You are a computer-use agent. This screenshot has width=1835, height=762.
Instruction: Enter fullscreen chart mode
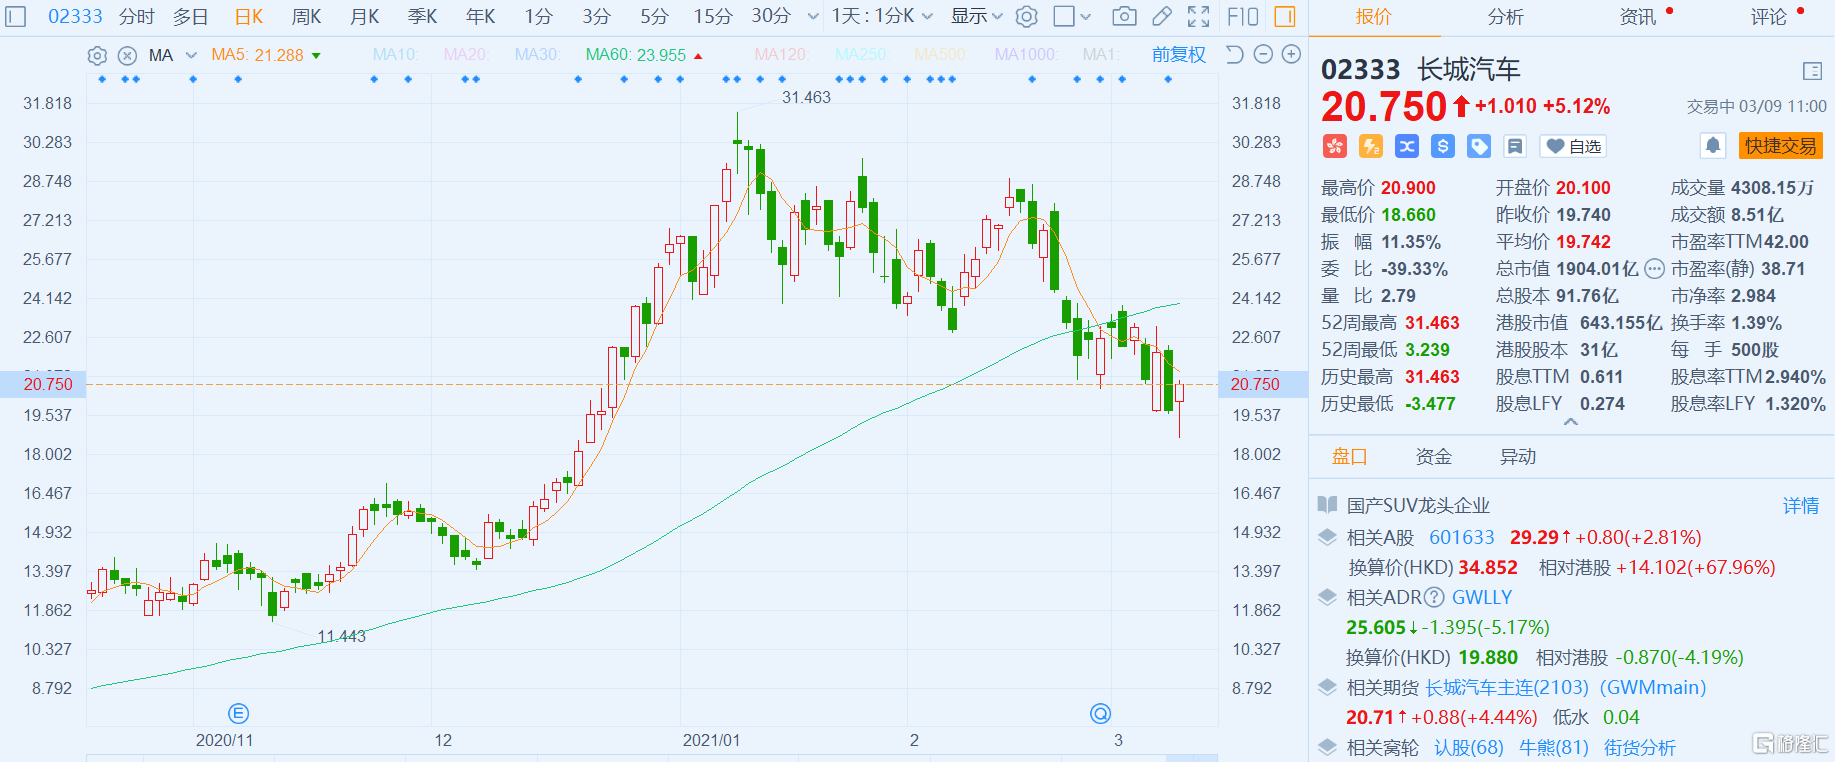tap(1198, 16)
